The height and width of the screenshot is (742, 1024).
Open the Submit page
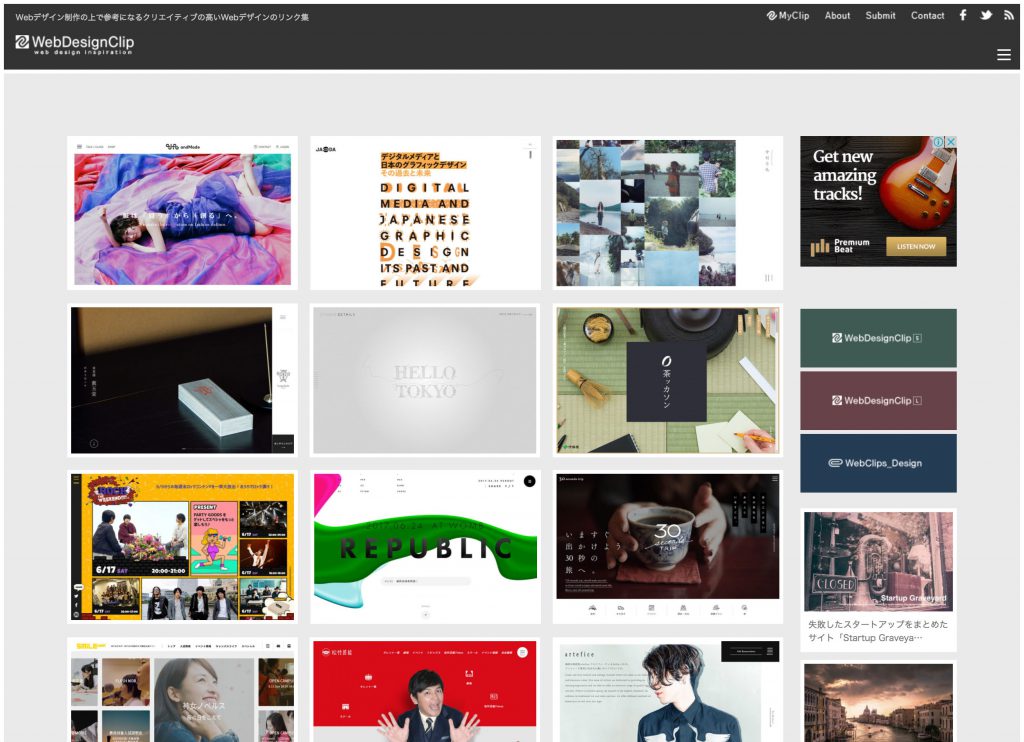(880, 15)
